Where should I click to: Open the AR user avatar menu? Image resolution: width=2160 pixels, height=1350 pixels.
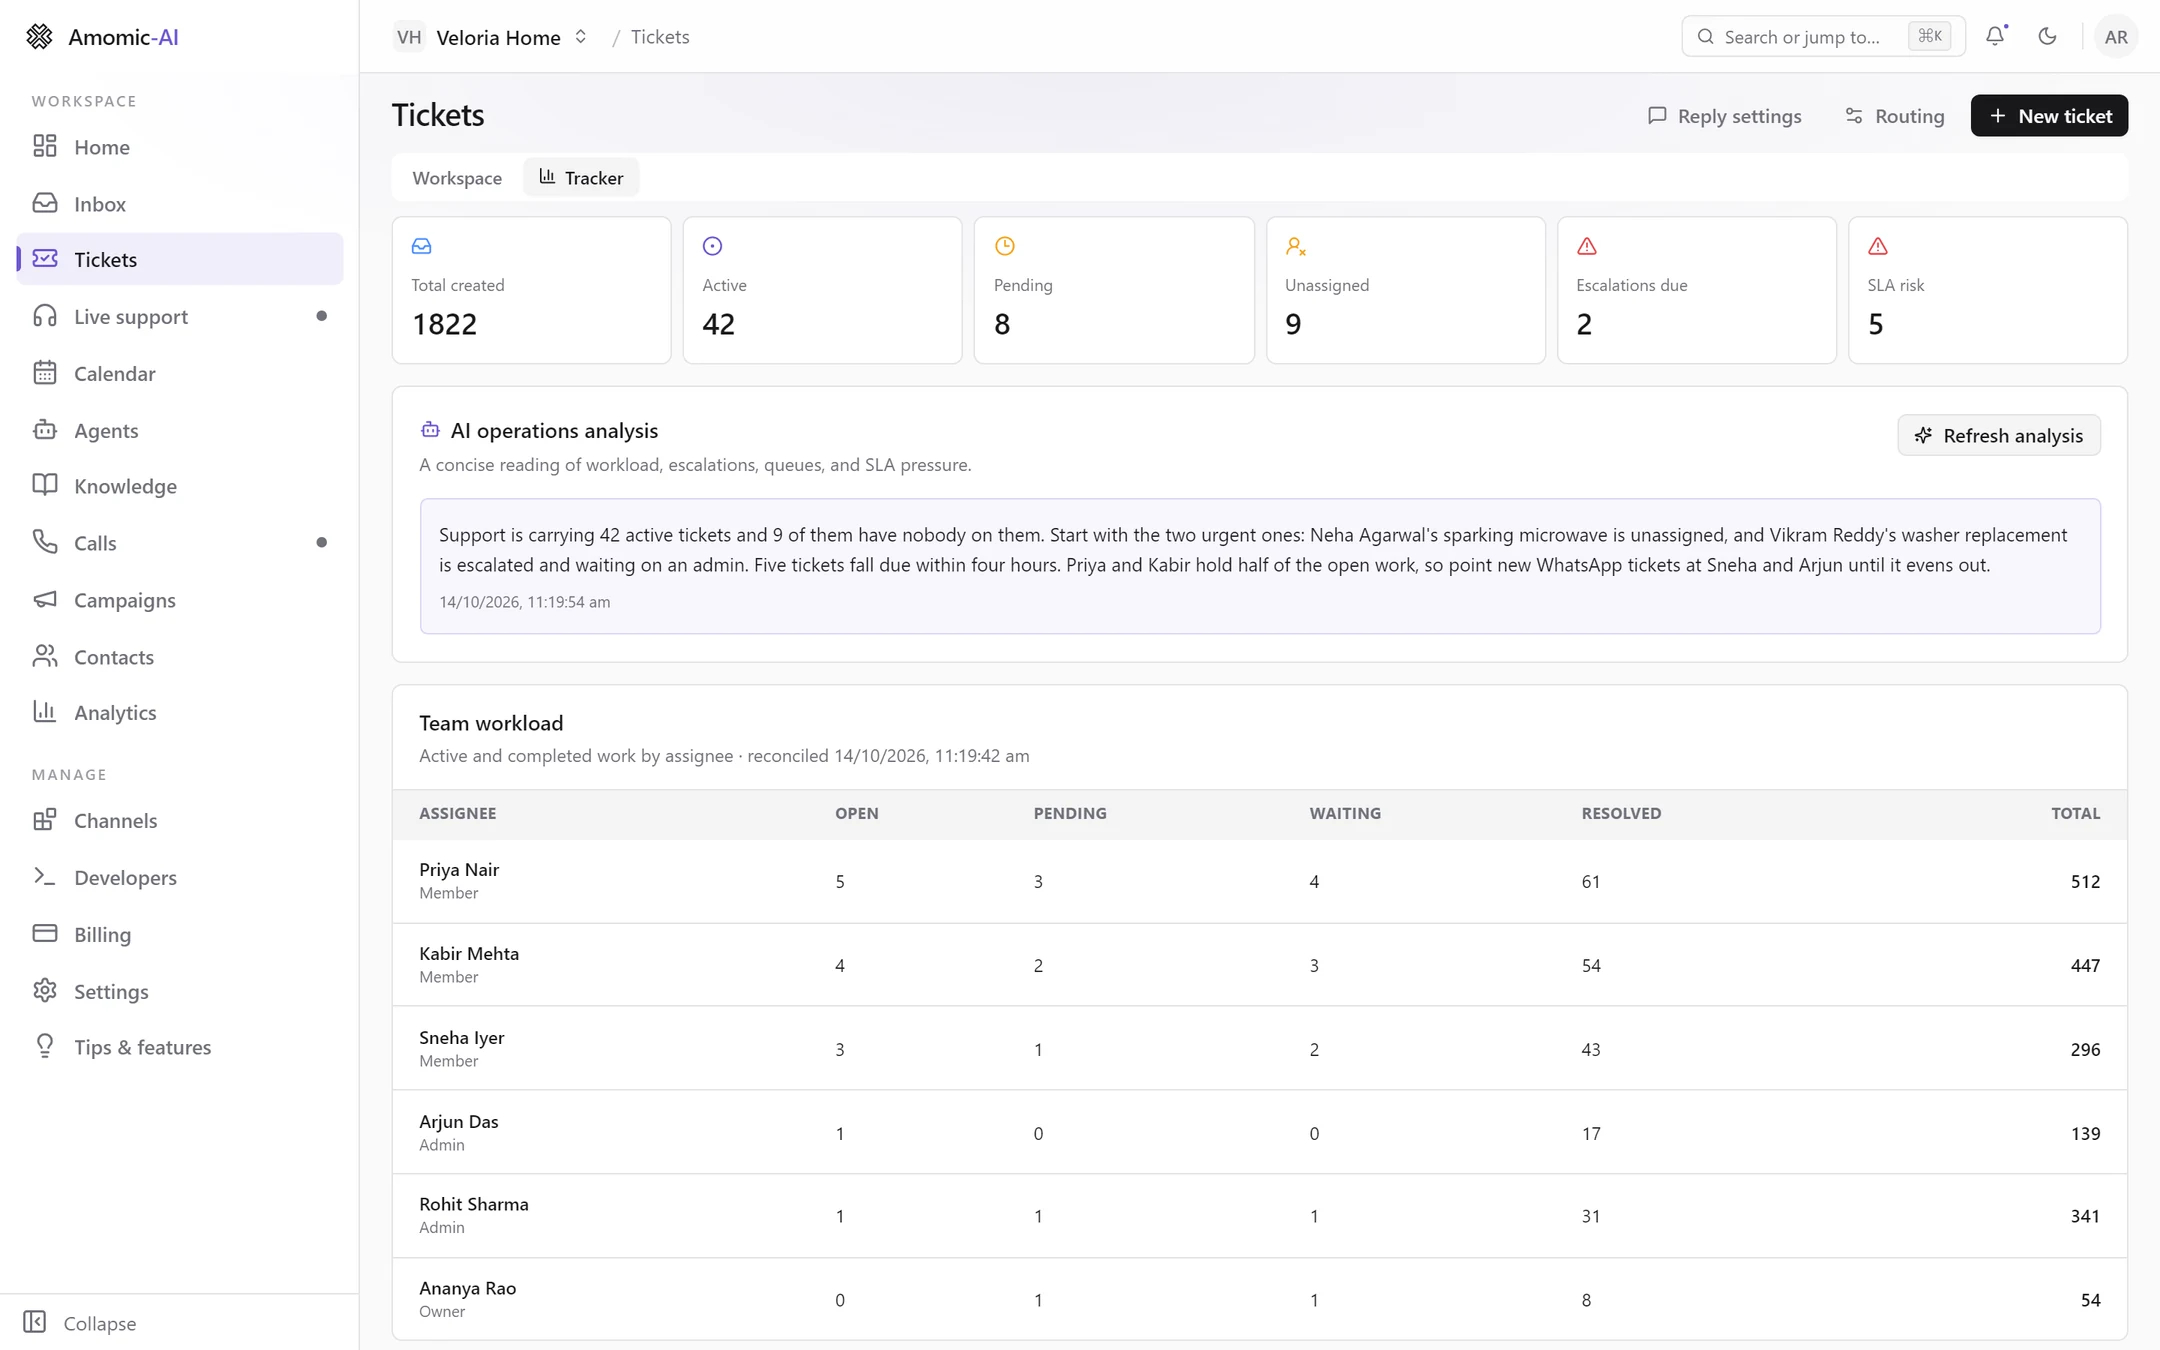[x=2115, y=37]
